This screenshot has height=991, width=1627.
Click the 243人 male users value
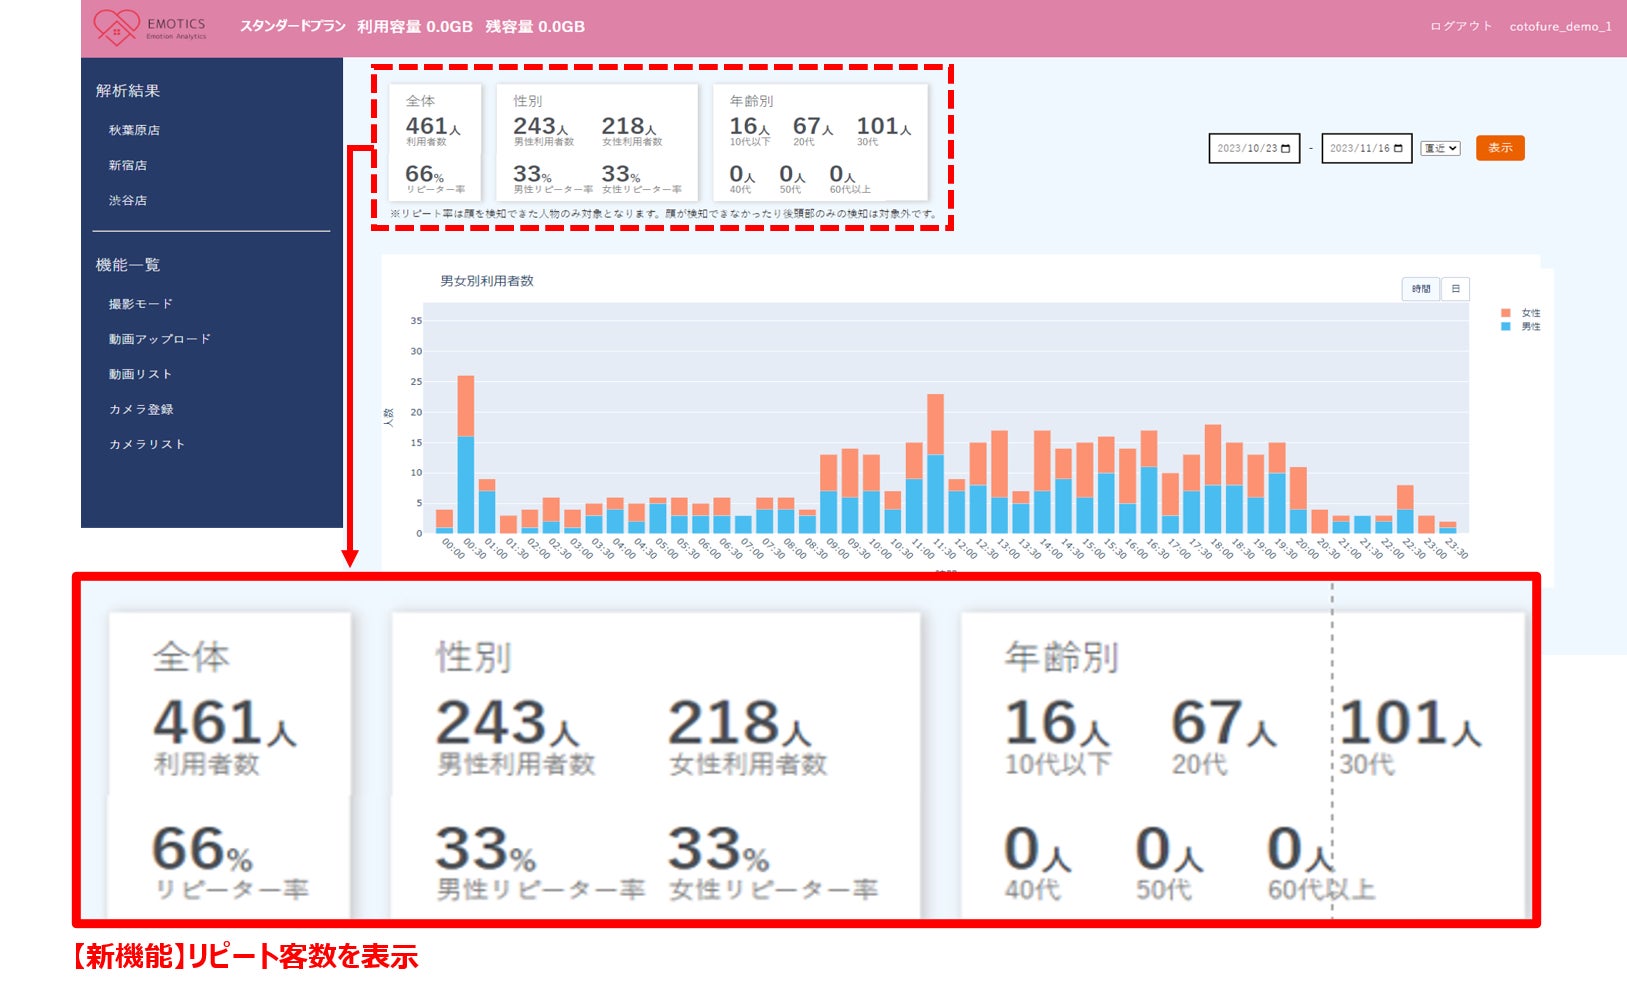pos(541,126)
